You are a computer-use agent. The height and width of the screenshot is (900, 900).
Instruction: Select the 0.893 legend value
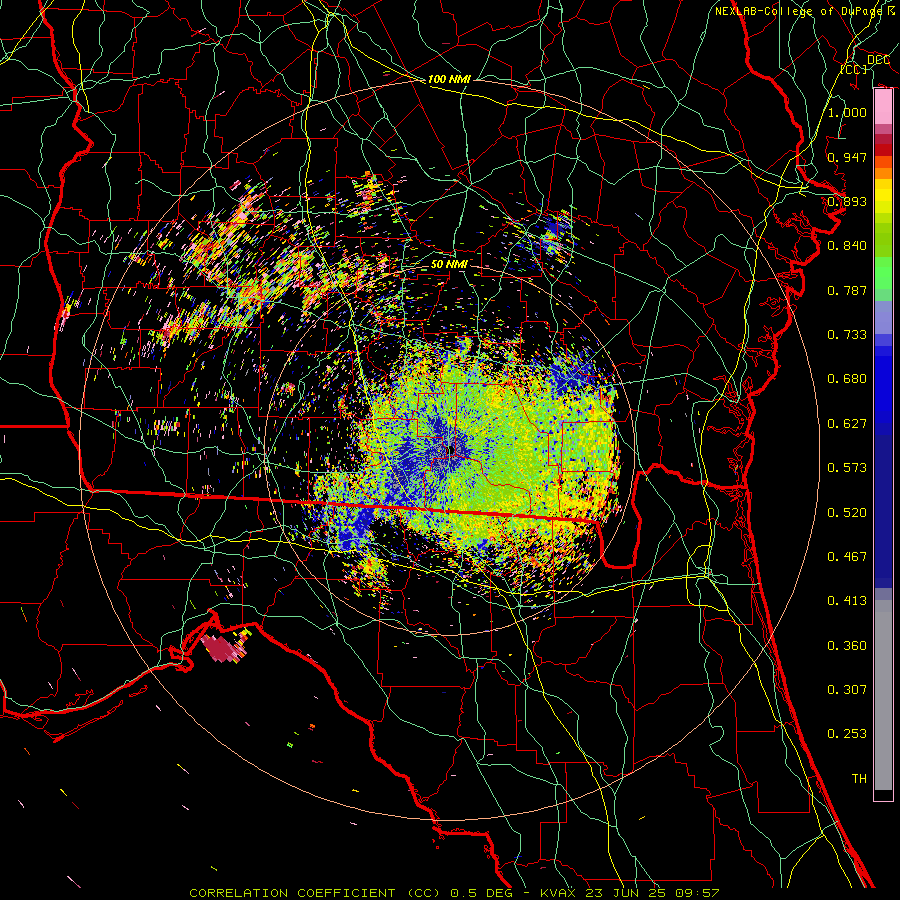tap(847, 201)
